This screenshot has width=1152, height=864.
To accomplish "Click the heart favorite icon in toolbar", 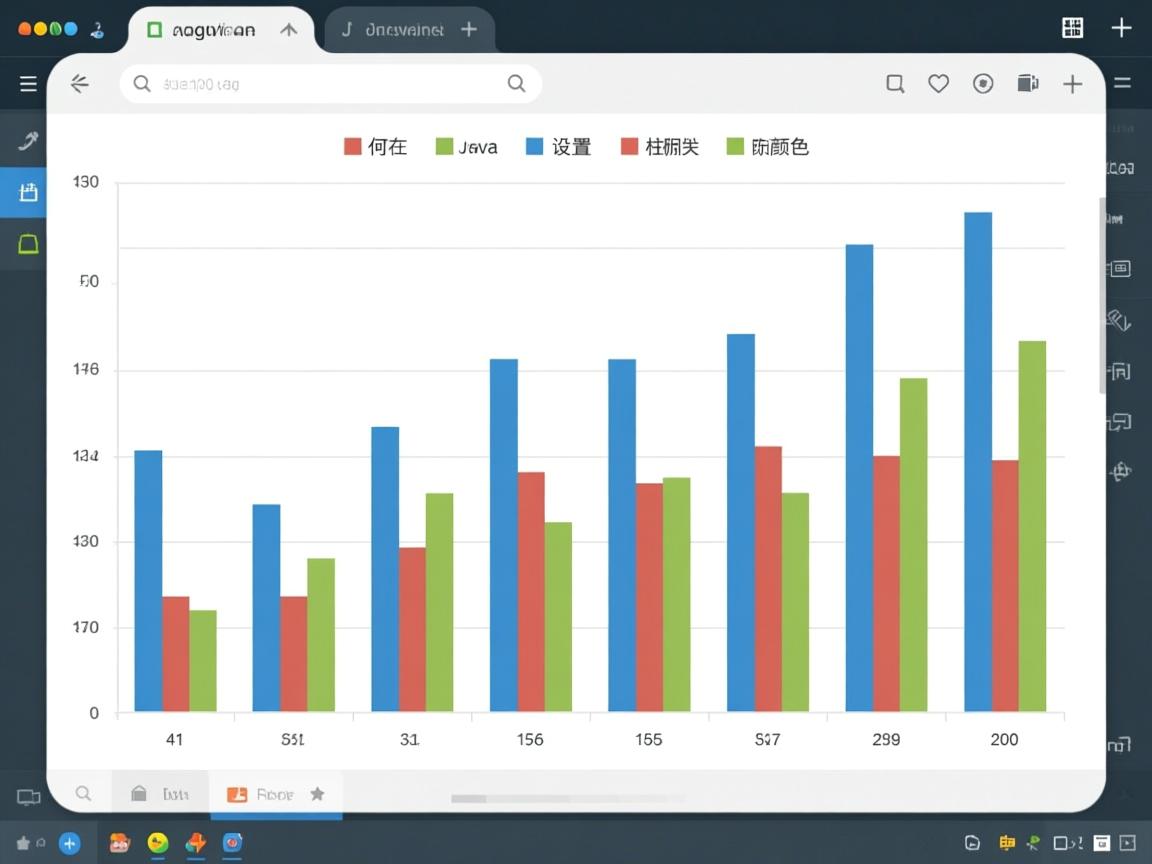I will coord(938,84).
